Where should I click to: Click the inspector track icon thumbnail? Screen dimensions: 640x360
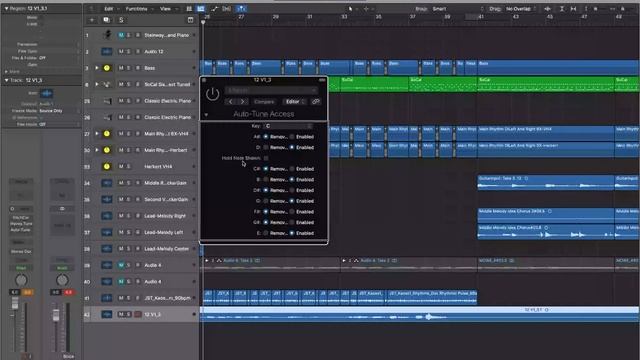pyautogui.click(x=47, y=93)
